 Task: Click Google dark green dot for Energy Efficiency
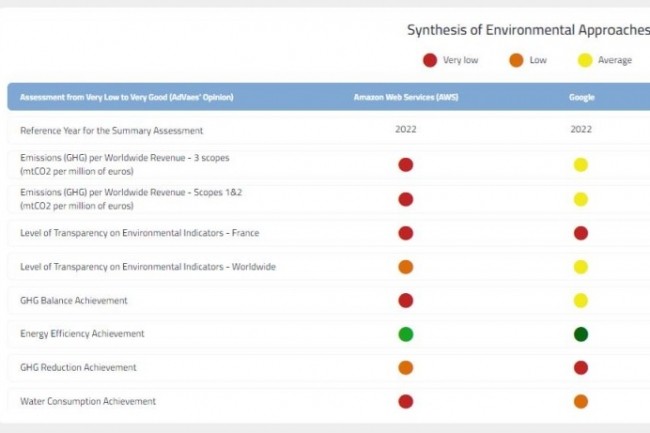point(581,334)
